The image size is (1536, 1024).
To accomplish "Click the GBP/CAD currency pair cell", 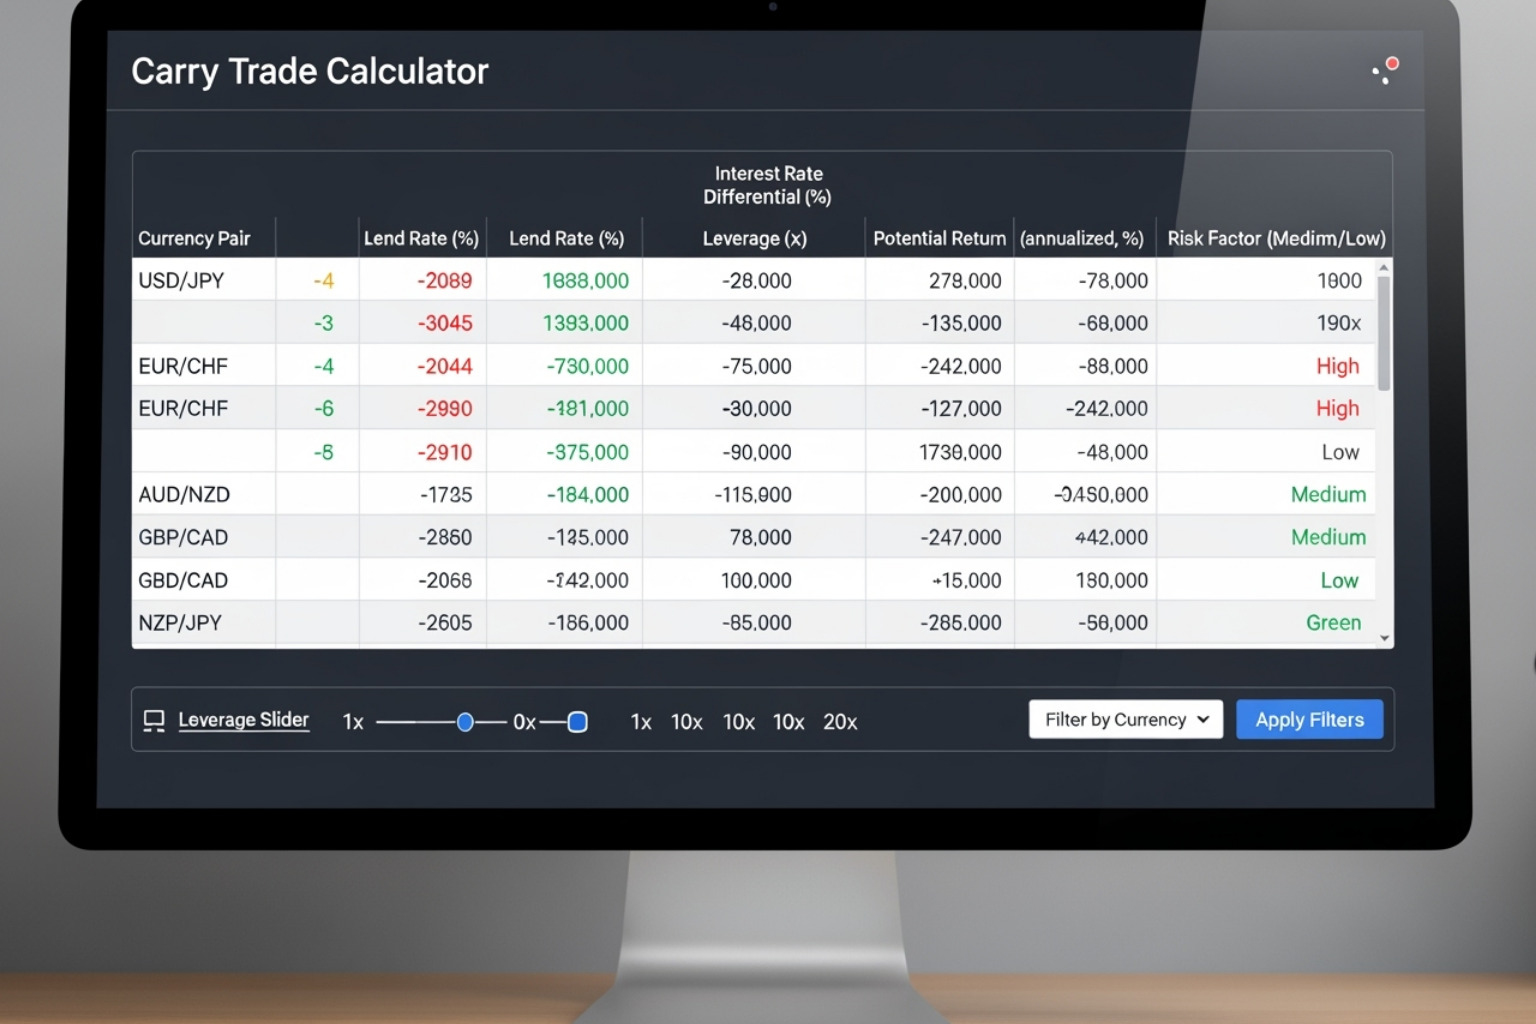I will click(183, 538).
